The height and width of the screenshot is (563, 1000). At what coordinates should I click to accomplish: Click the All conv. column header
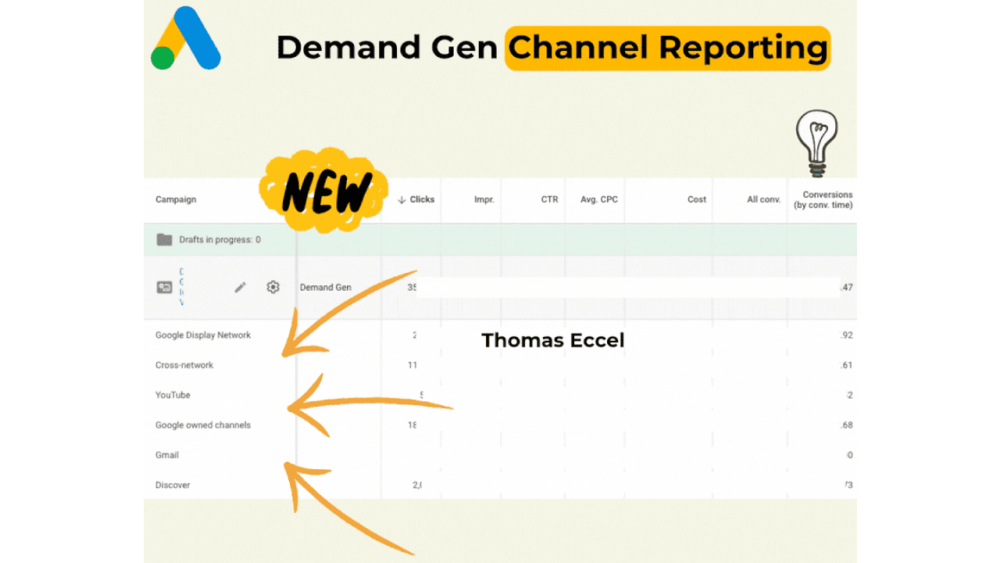[763, 200]
